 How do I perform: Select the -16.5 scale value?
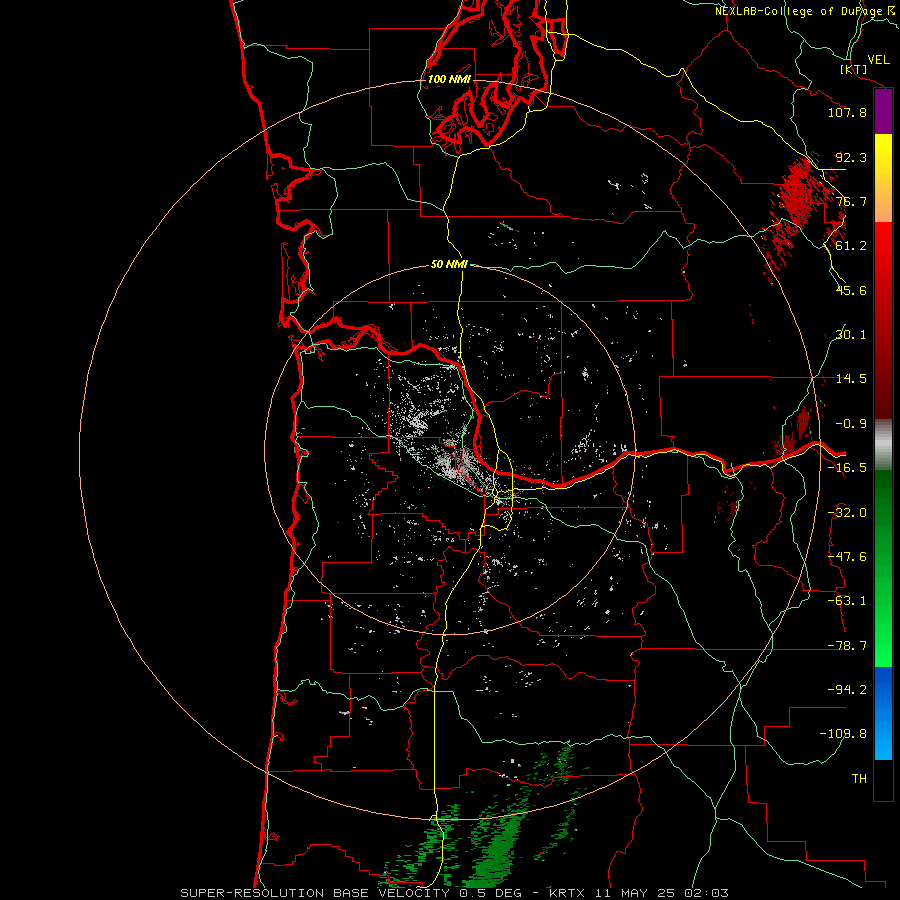[847, 468]
